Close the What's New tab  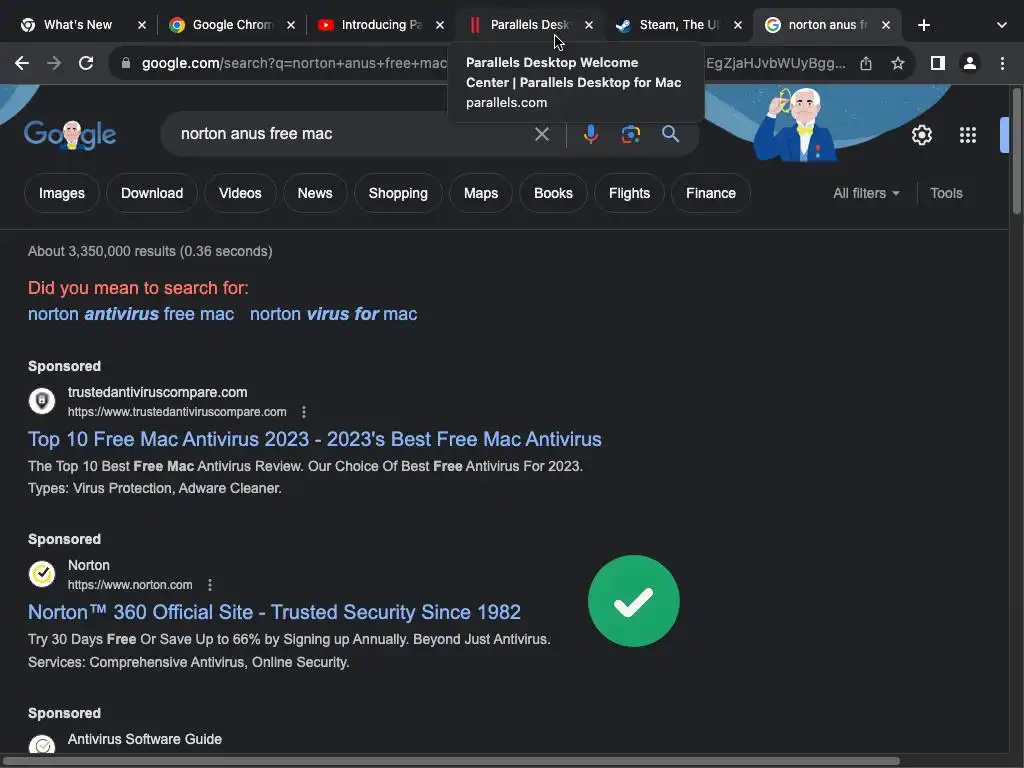click(142, 25)
